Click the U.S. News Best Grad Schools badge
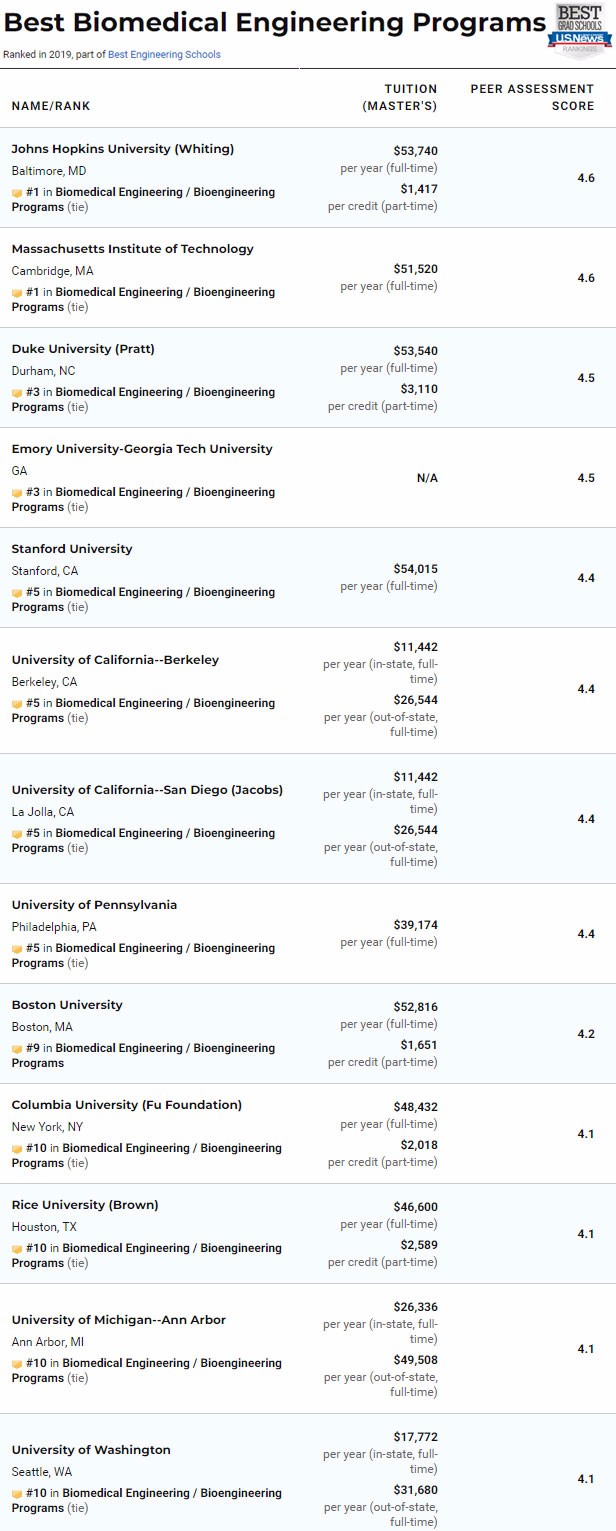Image resolution: width=616 pixels, height=1531 pixels. (580, 28)
